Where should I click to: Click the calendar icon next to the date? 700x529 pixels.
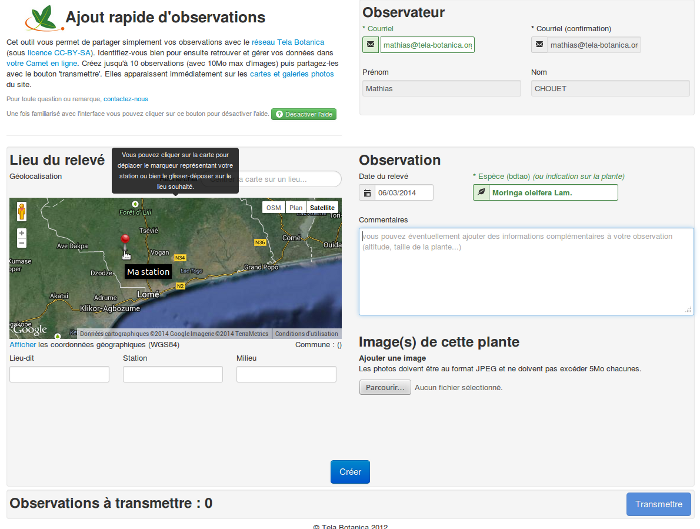(x=367, y=193)
